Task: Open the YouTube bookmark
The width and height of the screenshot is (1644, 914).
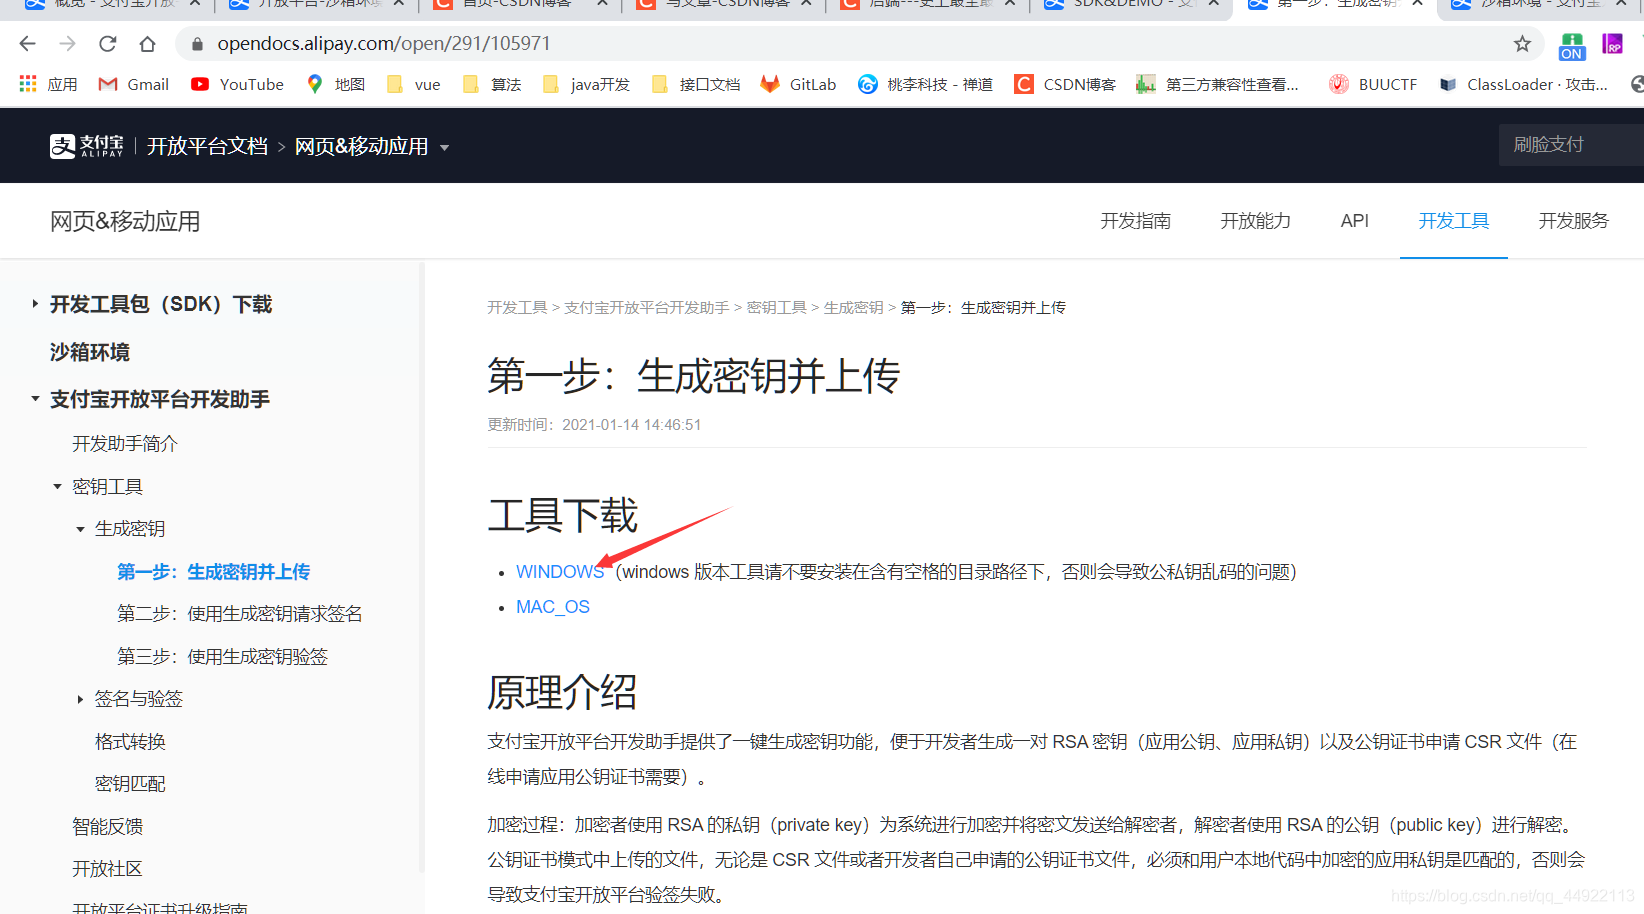Action: [x=238, y=84]
